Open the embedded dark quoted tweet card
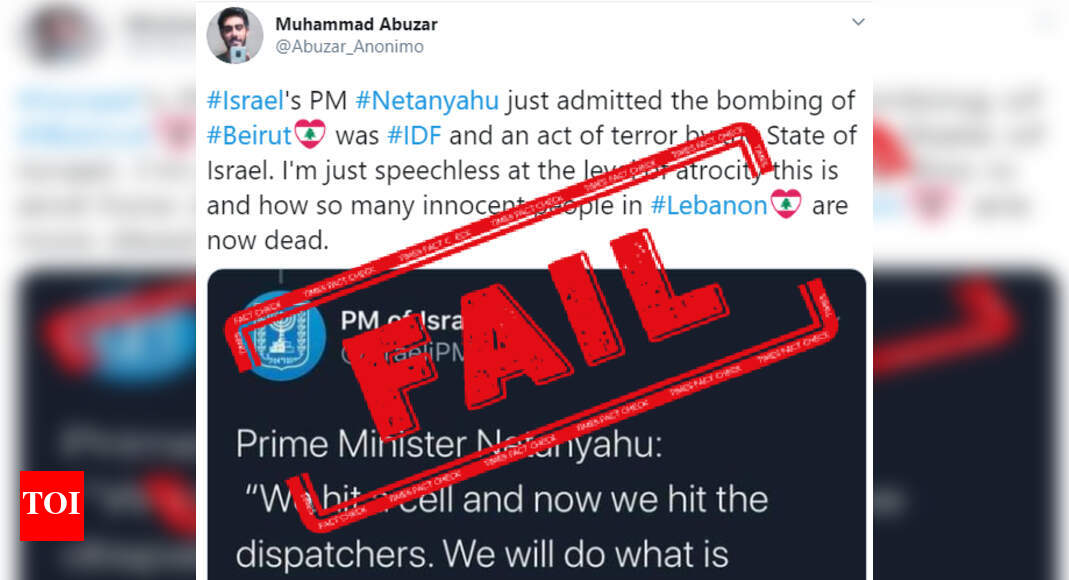The width and height of the screenshot is (1069, 580). tap(537, 425)
